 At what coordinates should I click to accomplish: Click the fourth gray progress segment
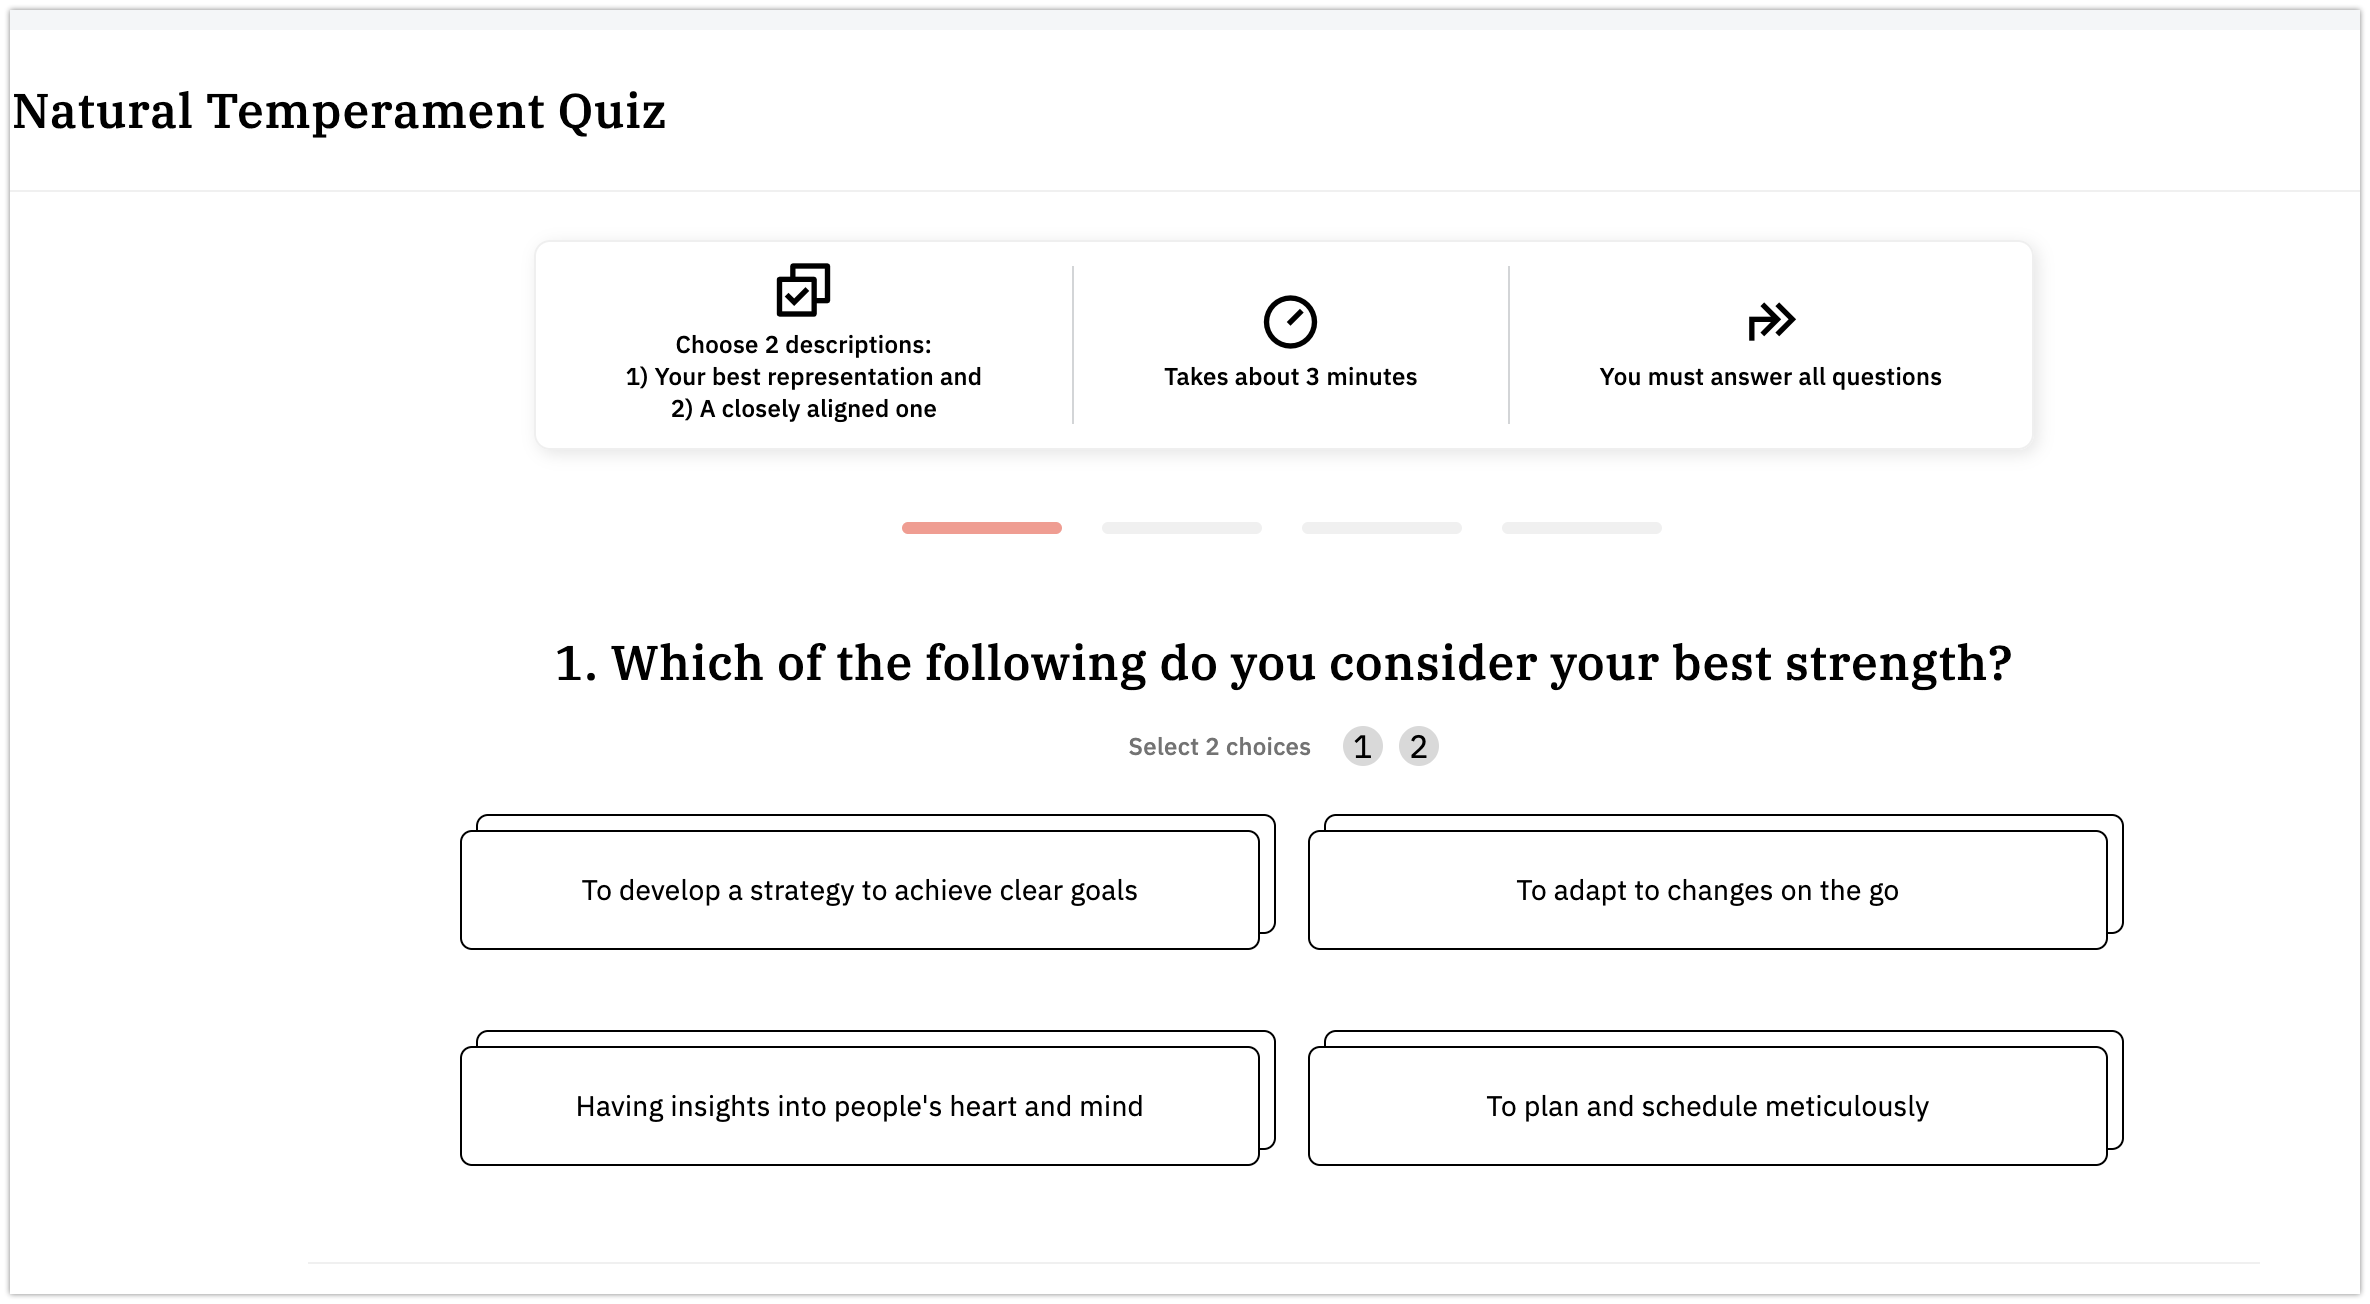coord(1582,528)
